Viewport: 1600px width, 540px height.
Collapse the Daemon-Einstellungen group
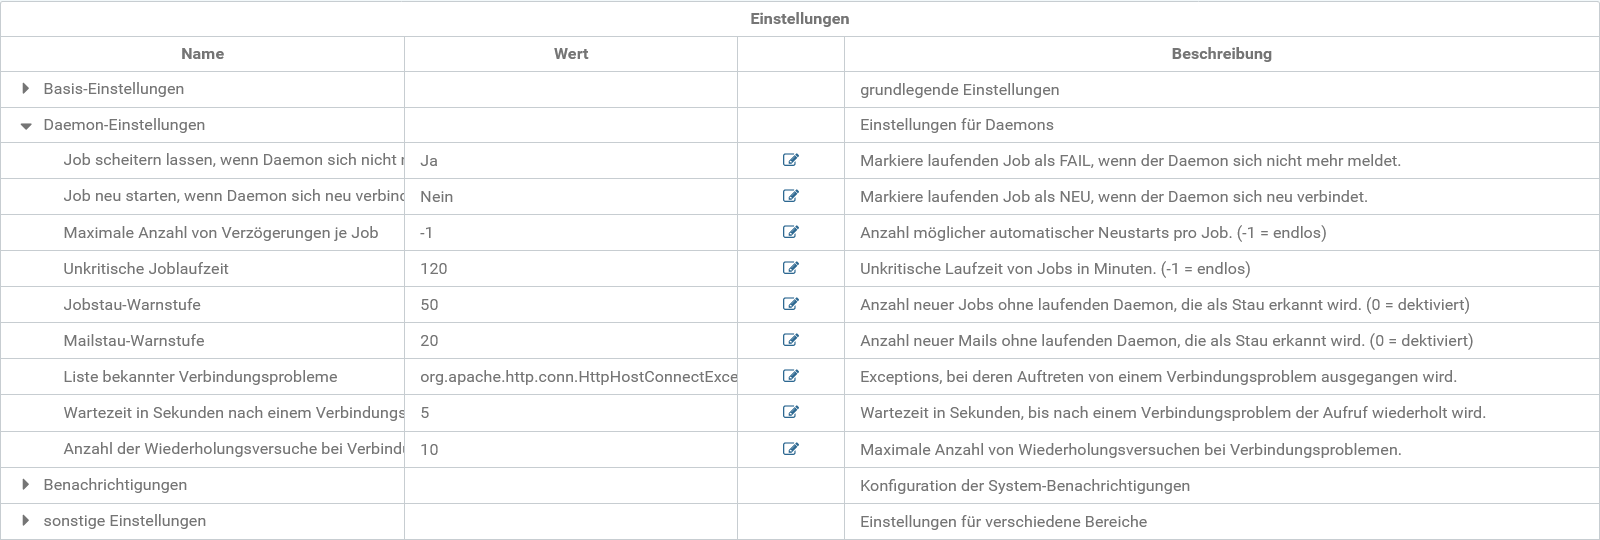pyautogui.click(x=26, y=125)
